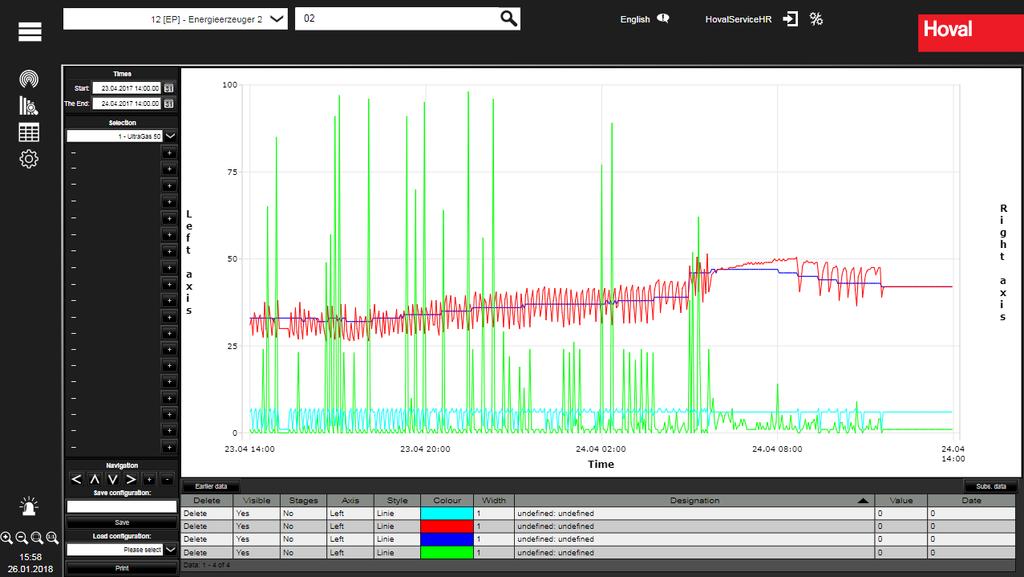Click the zoom out magnifier icon
This screenshot has height=577, width=1024.
tap(22, 538)
